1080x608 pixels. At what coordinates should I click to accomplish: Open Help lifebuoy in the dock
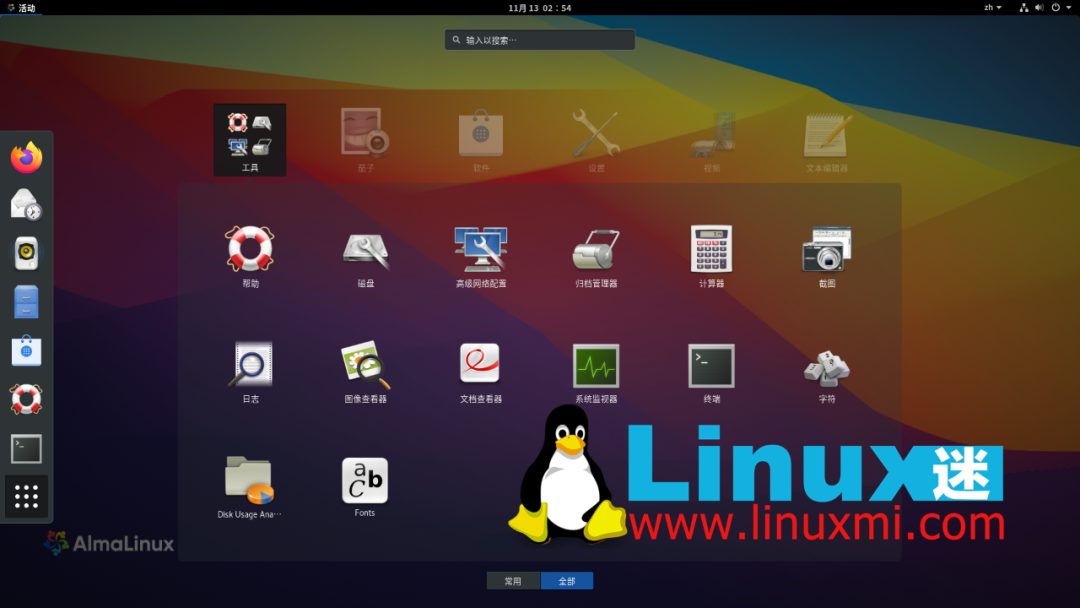click(x=26, y=399)
